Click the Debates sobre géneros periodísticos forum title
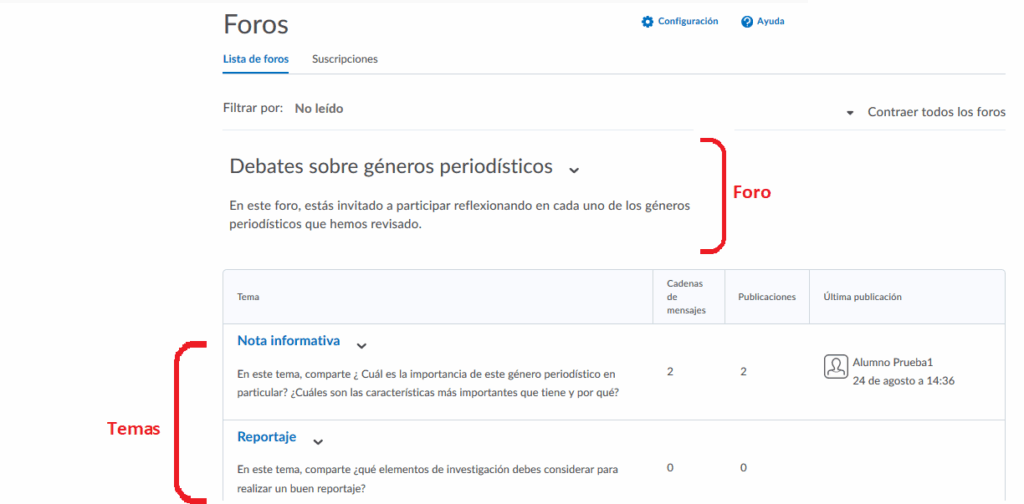The image size is (1024, 504). pyautogui.click(x=391, y=165)
